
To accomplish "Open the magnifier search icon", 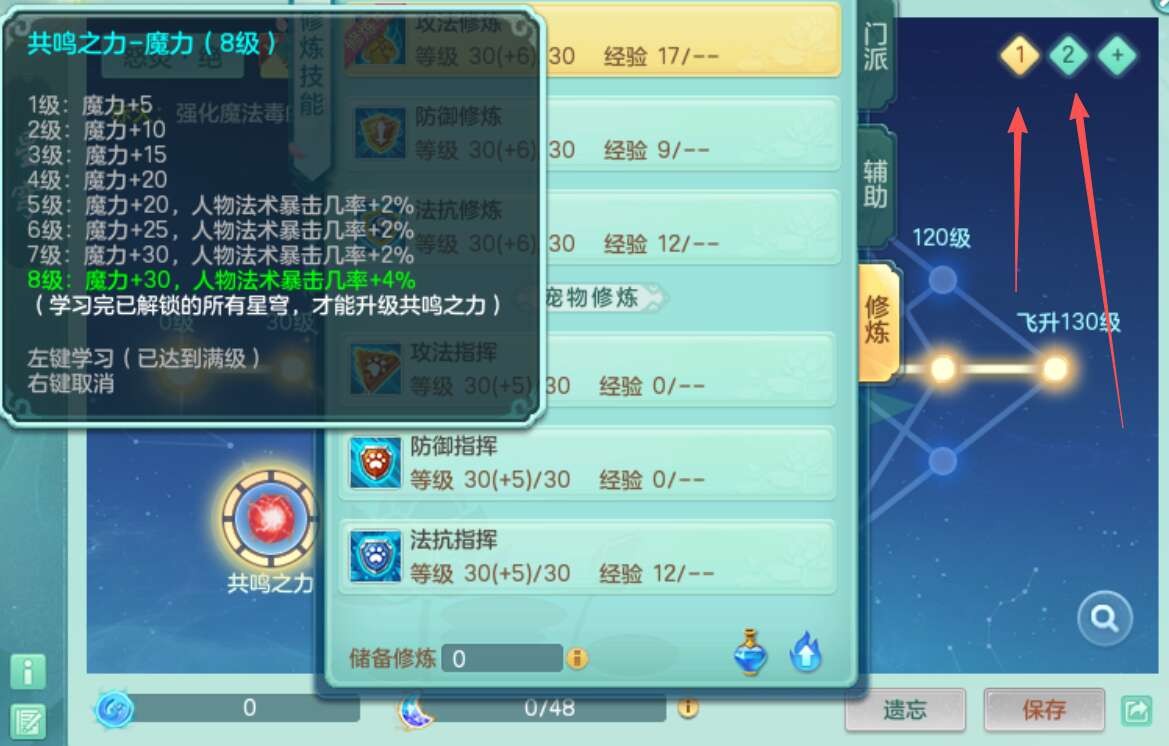I will (1104, 618).
